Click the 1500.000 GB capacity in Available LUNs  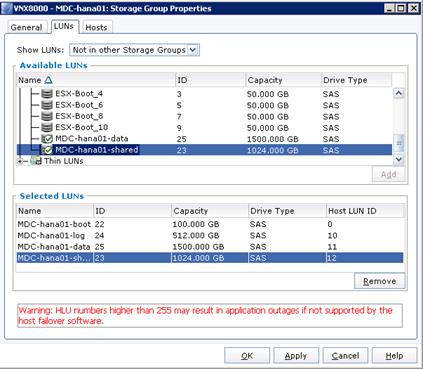click(x=272, y=139)
